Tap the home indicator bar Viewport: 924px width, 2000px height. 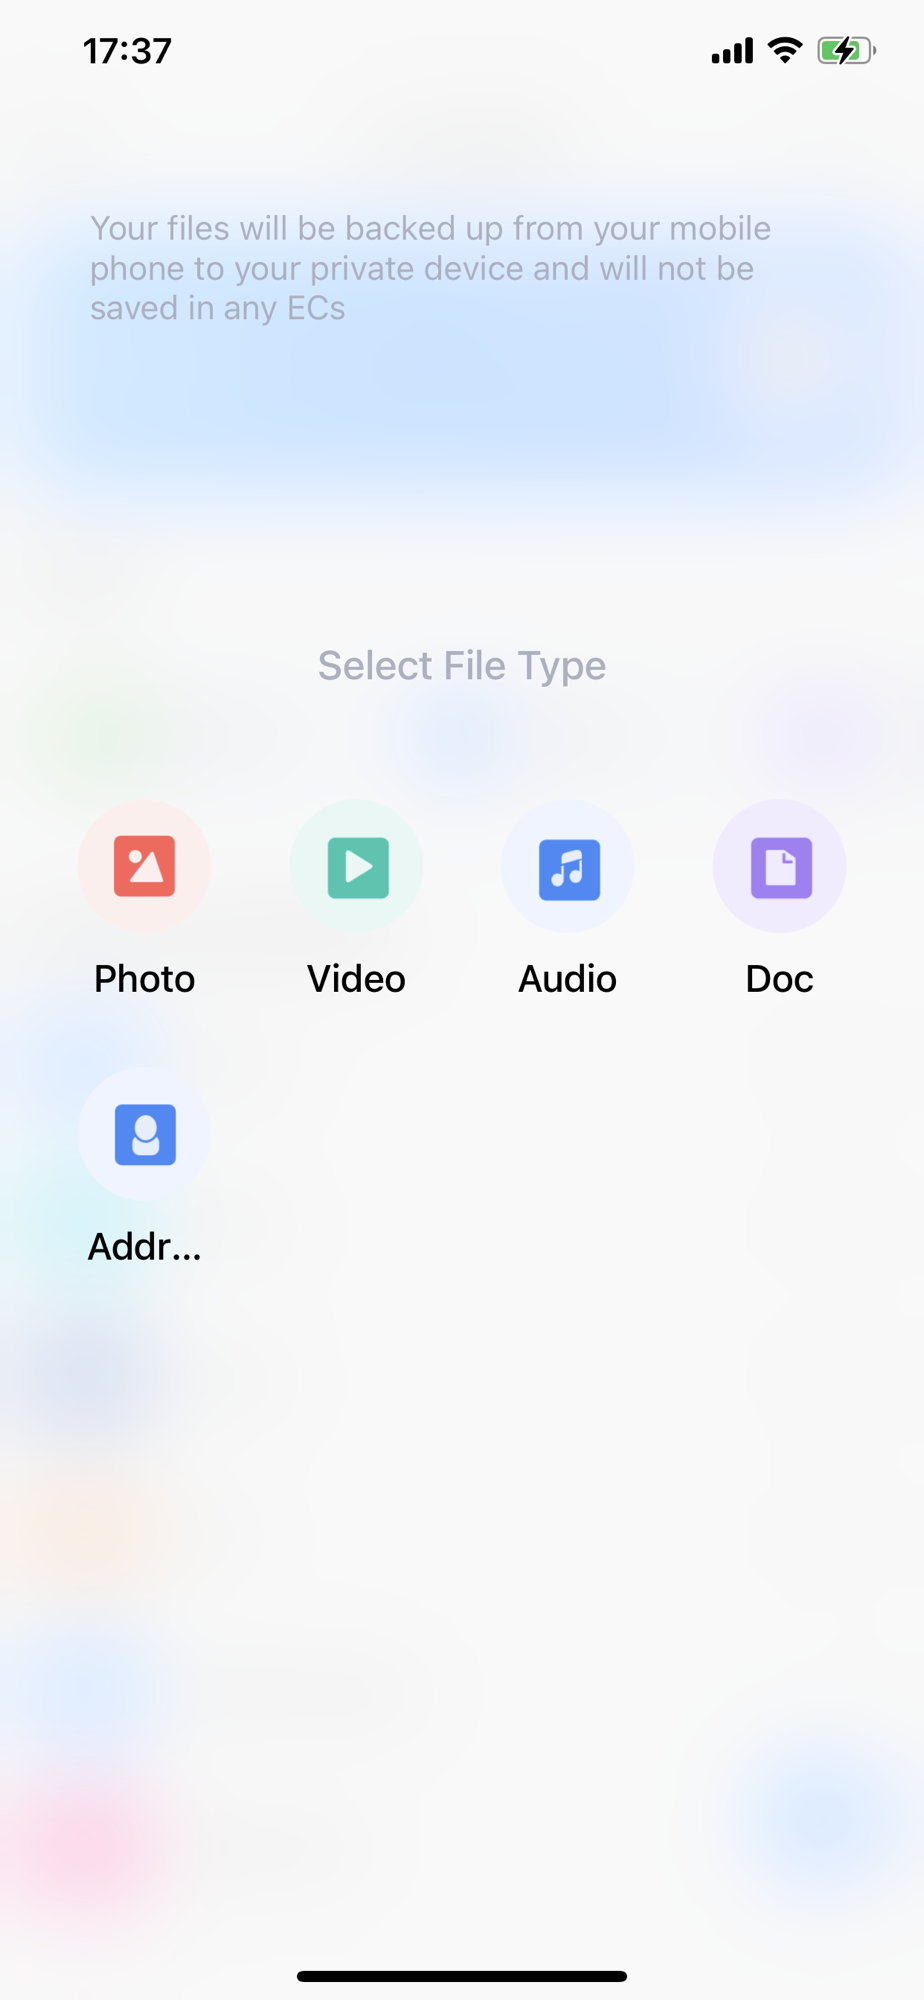462,1976
